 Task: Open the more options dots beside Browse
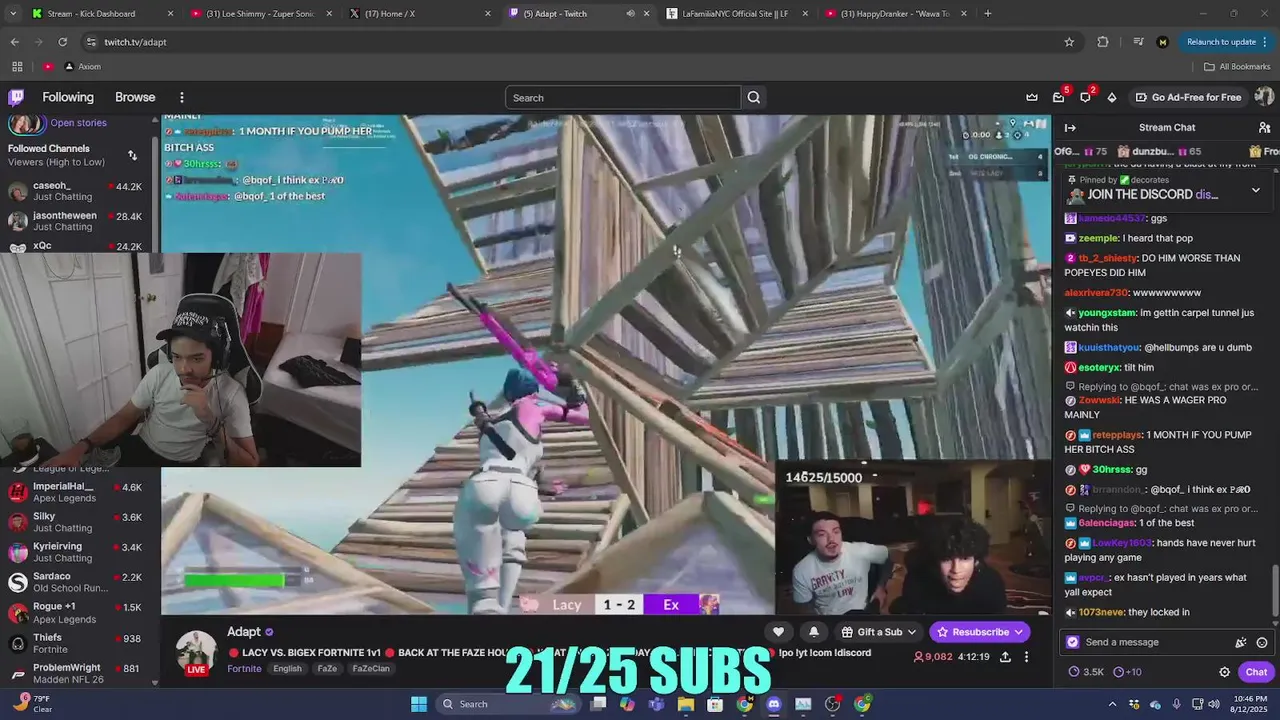(182, 97)
